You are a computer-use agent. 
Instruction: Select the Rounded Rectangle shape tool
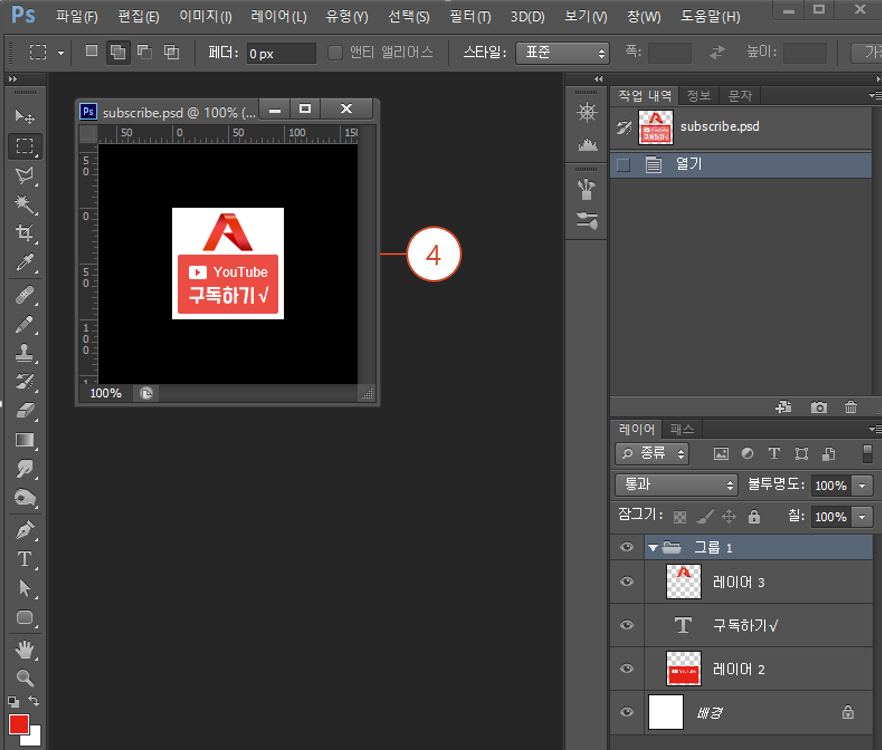(x=24, y=617)
